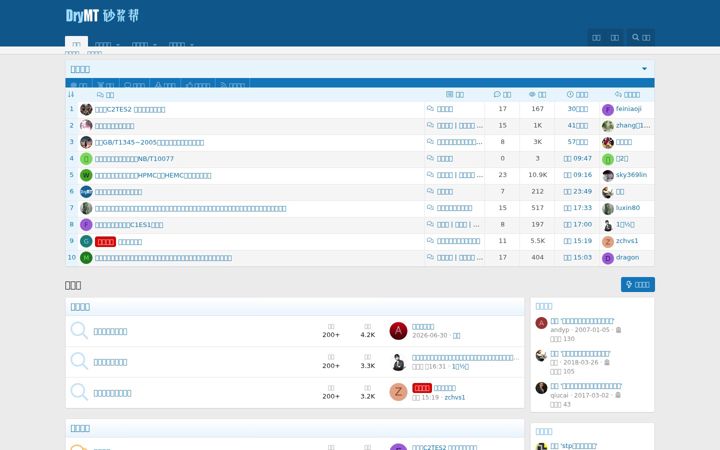
Task: Click the 5.5K views value
Action: pos(537,241)
